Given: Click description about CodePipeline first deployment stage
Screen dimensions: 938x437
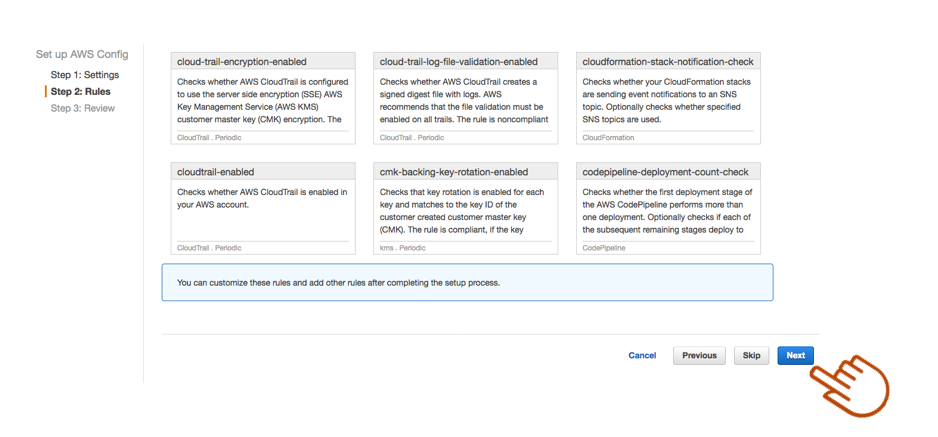Looking at the screenshot, I should click(667, 210).
